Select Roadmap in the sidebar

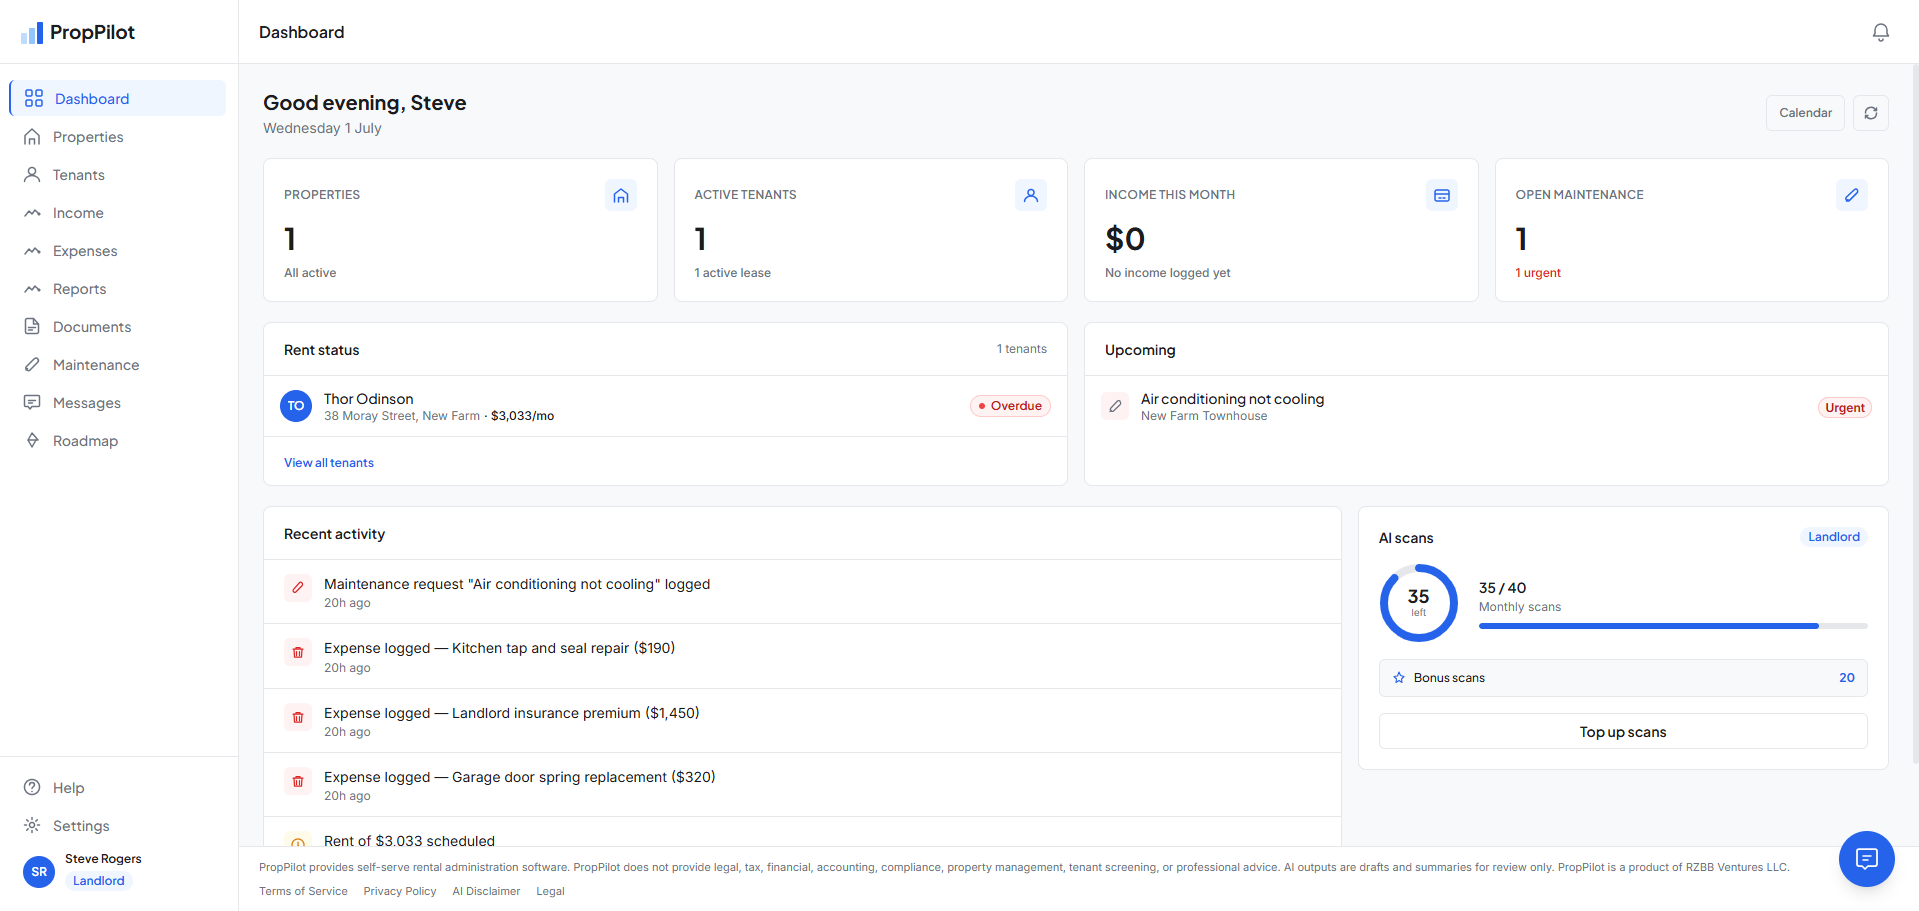118,441
